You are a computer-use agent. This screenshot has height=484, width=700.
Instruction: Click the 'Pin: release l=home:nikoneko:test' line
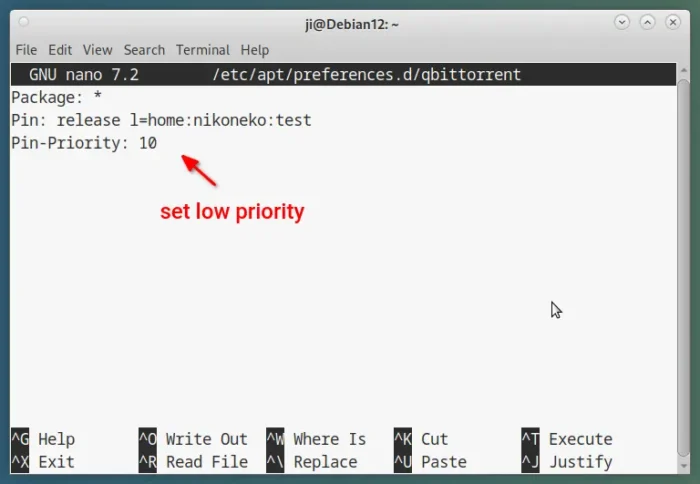click(x=161, y=120)
